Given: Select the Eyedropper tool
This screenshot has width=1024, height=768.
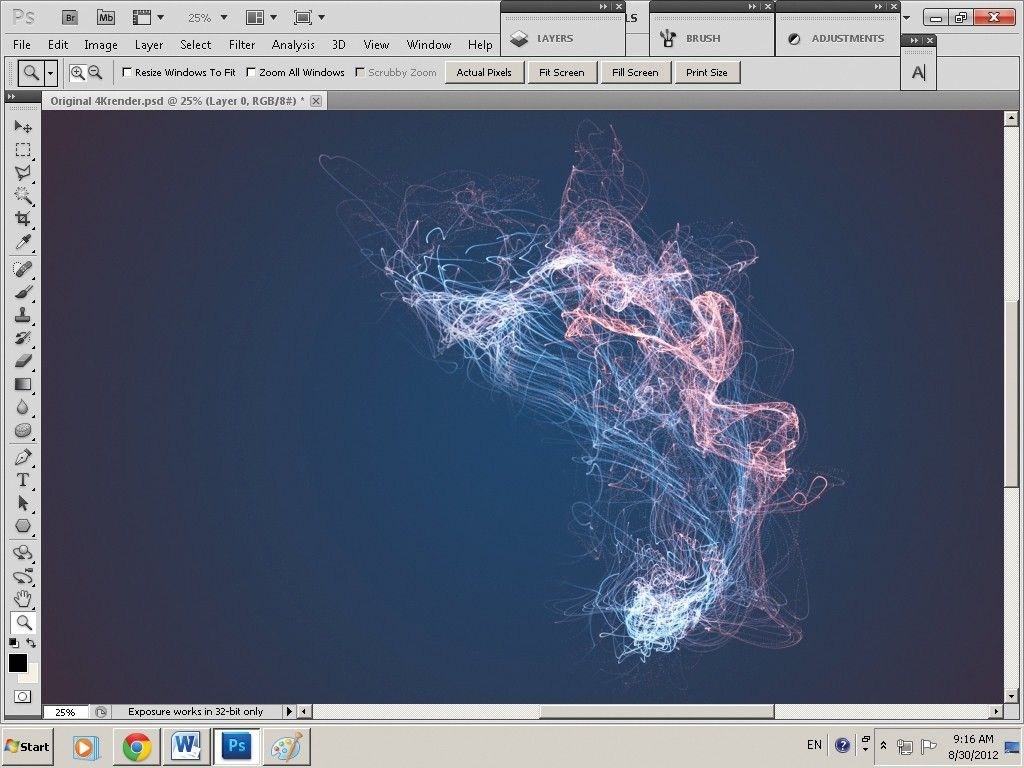Looking at the screenshot, I should coord(23,242).
